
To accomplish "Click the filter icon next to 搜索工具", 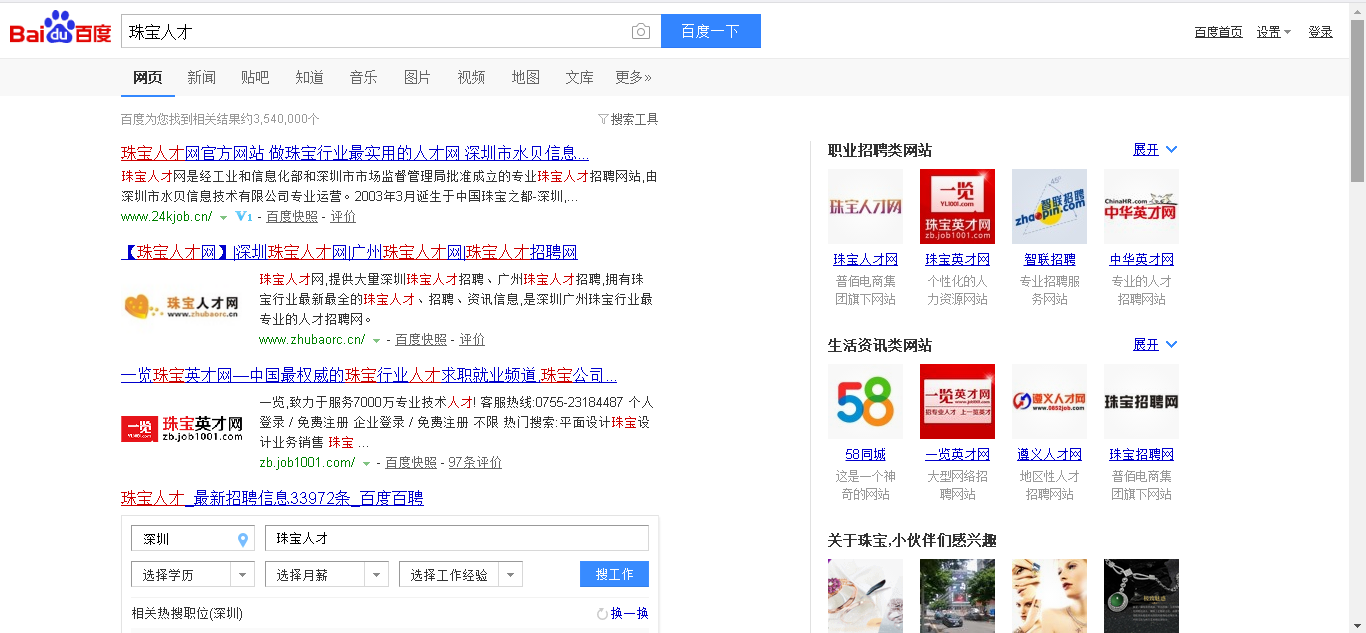I will point(603,119).
